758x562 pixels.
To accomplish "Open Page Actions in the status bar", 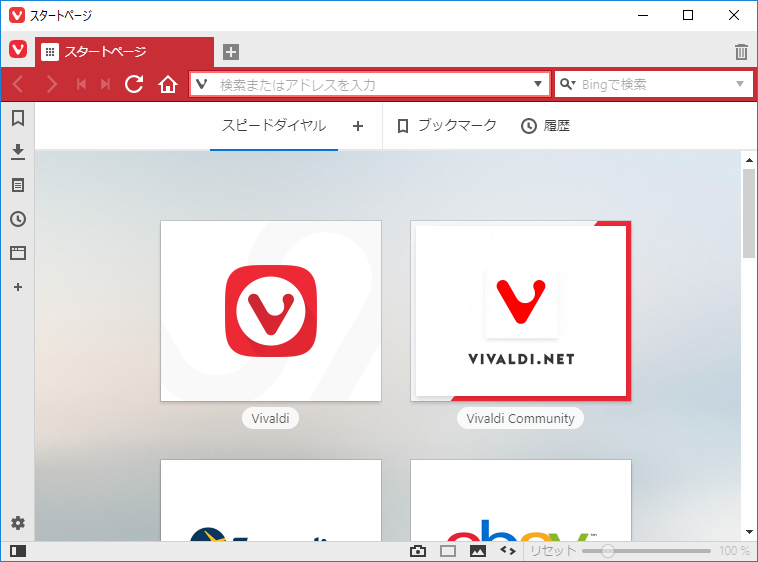I will tap(508, 550).
